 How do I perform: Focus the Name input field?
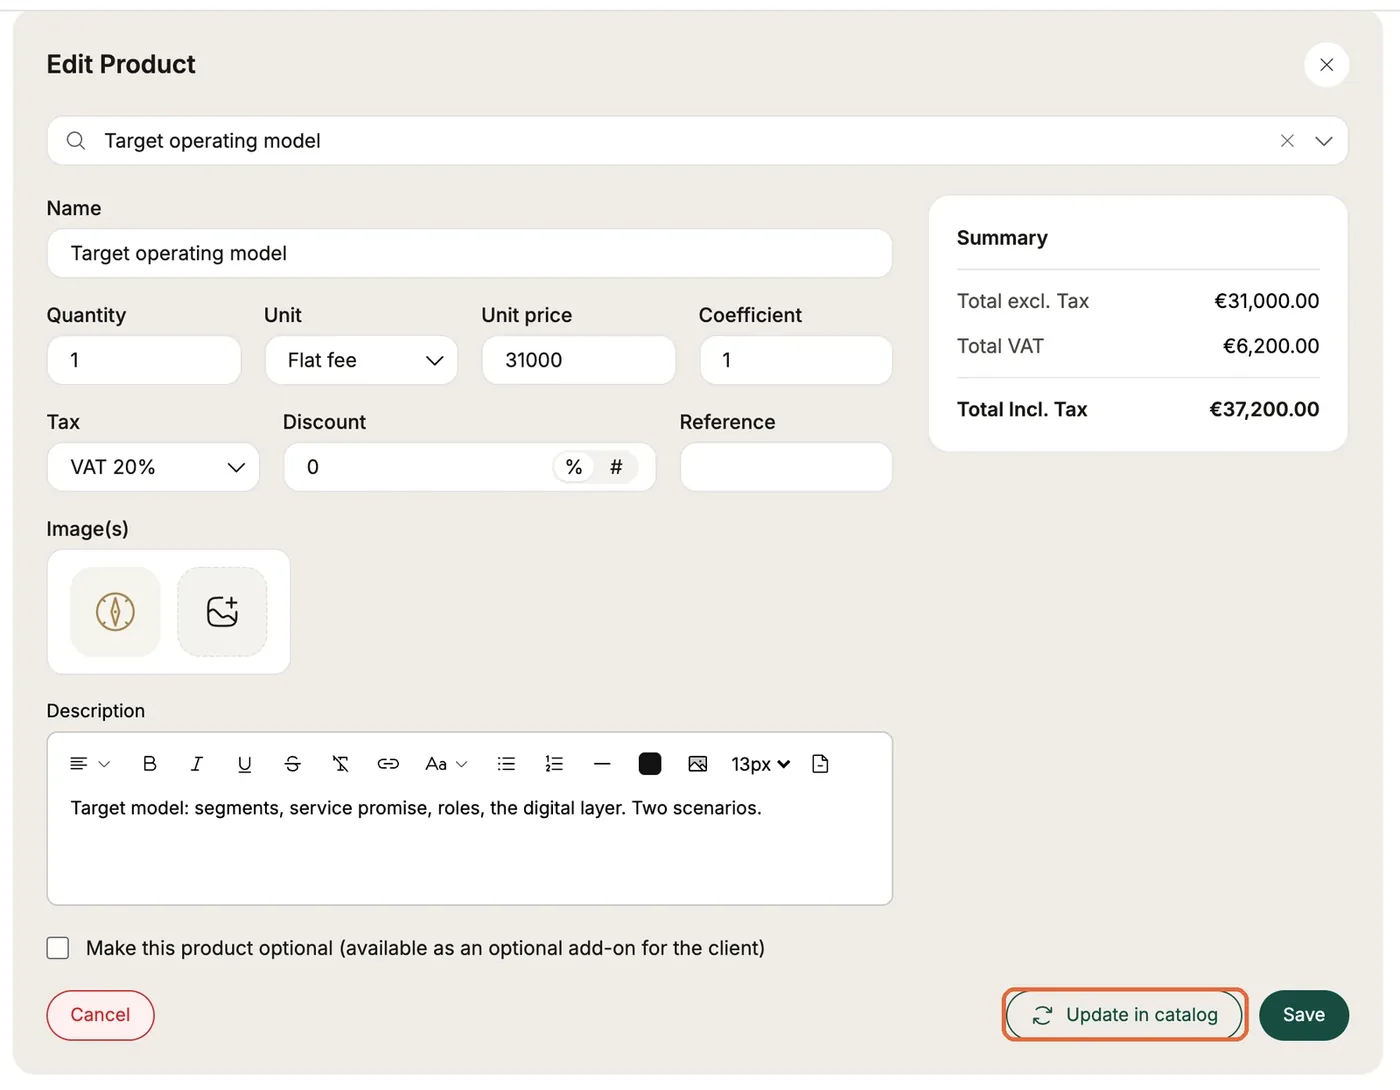469,253
